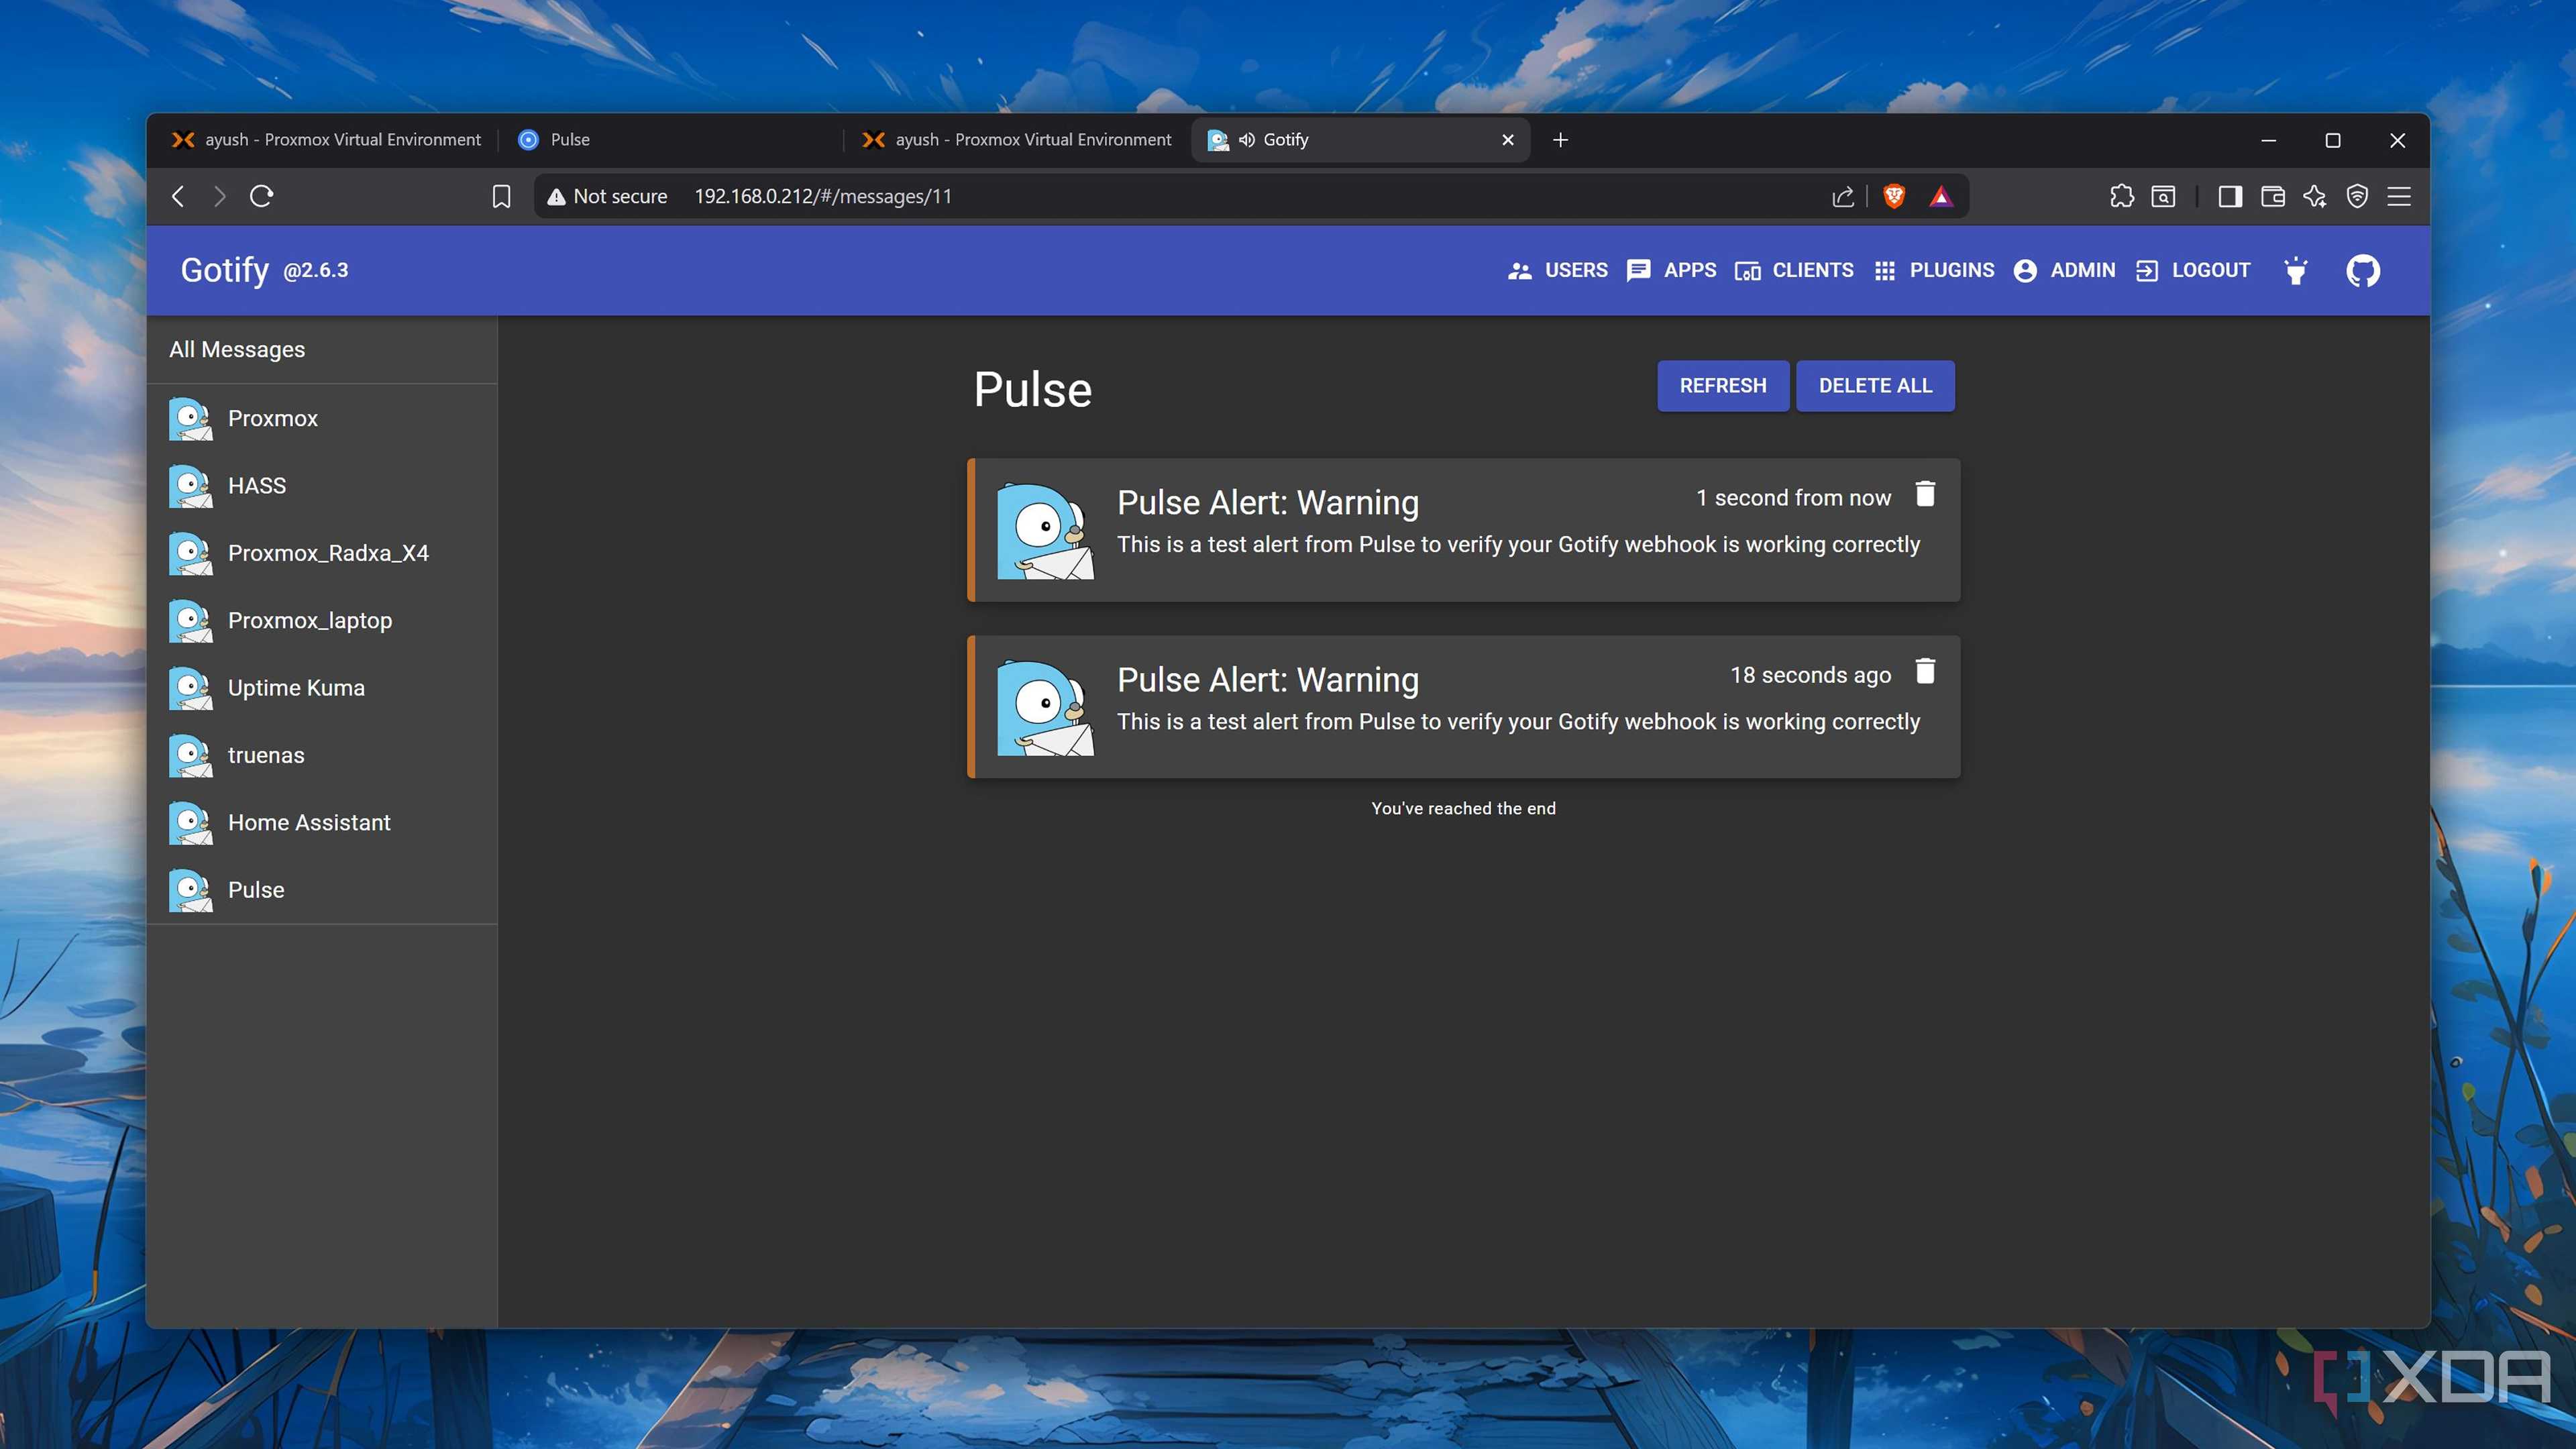Delete the '1 second from now' message
This screenshot has height=1449, width=2576.
(x=1925, y=494)
